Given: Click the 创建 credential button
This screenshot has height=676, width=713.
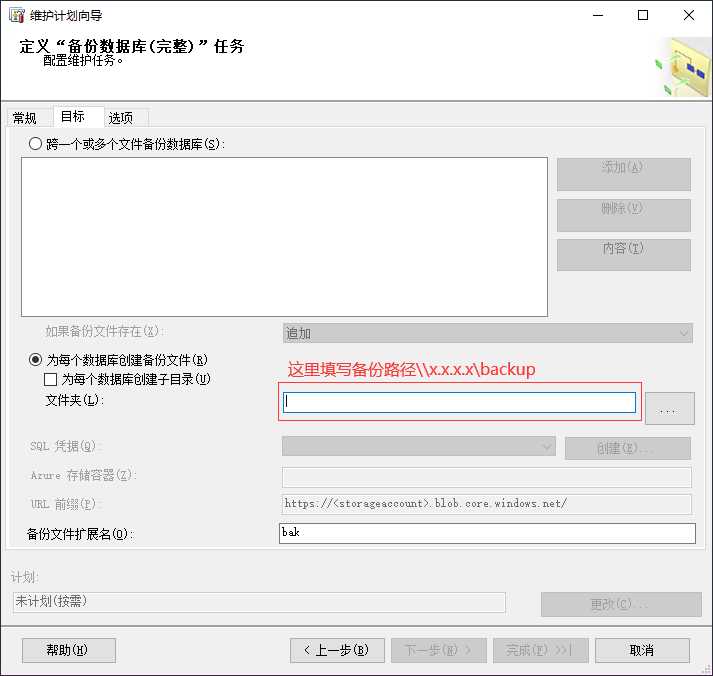Looking at the screenshot, I should 628,448.
